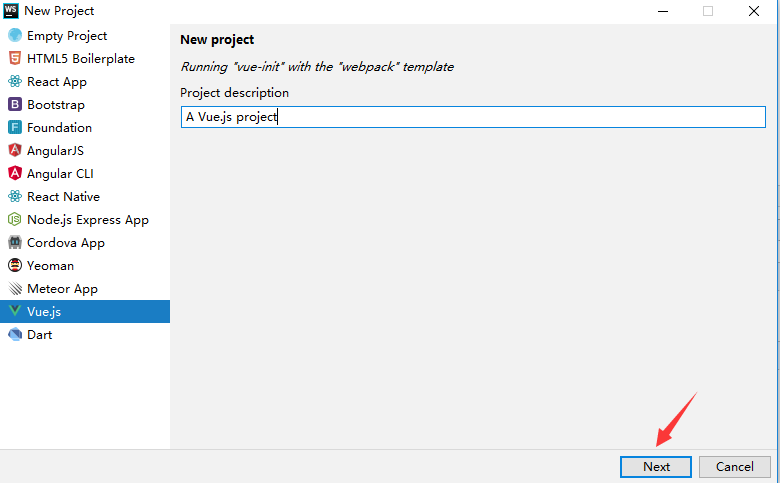Select the HTML5 Boilerplate icon
Screen dimensions: 780x483
pos(15,59)
